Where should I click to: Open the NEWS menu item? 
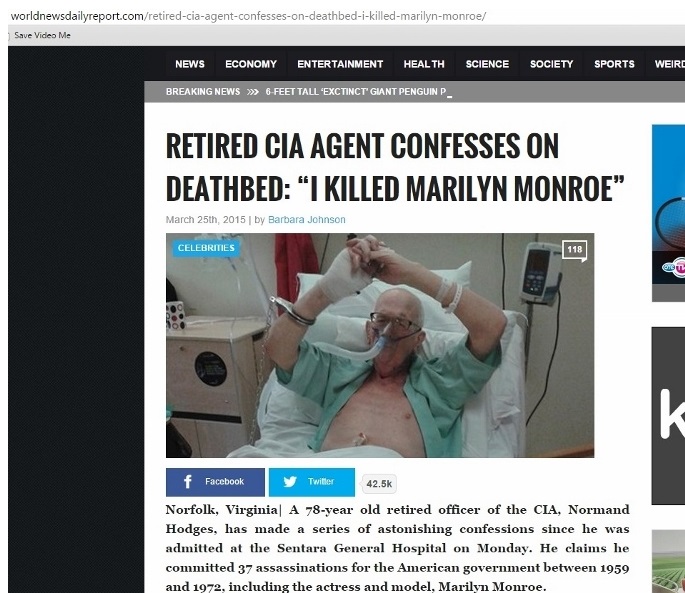click(x=190, y=64)
